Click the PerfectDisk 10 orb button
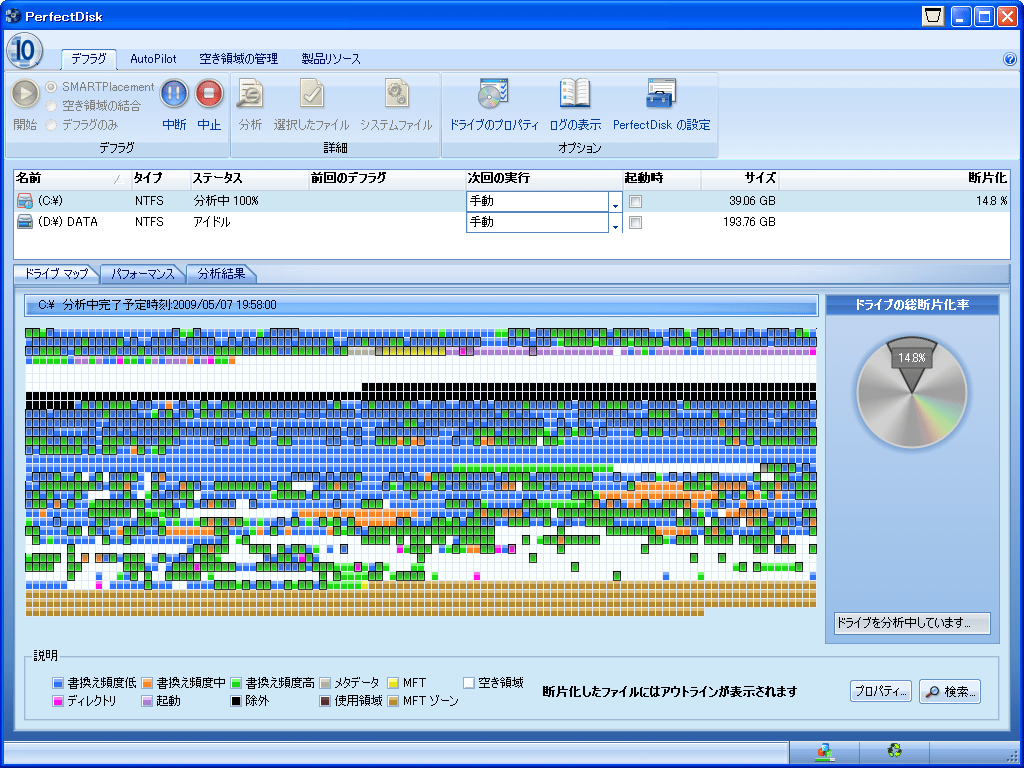 (x=24, y=50)
